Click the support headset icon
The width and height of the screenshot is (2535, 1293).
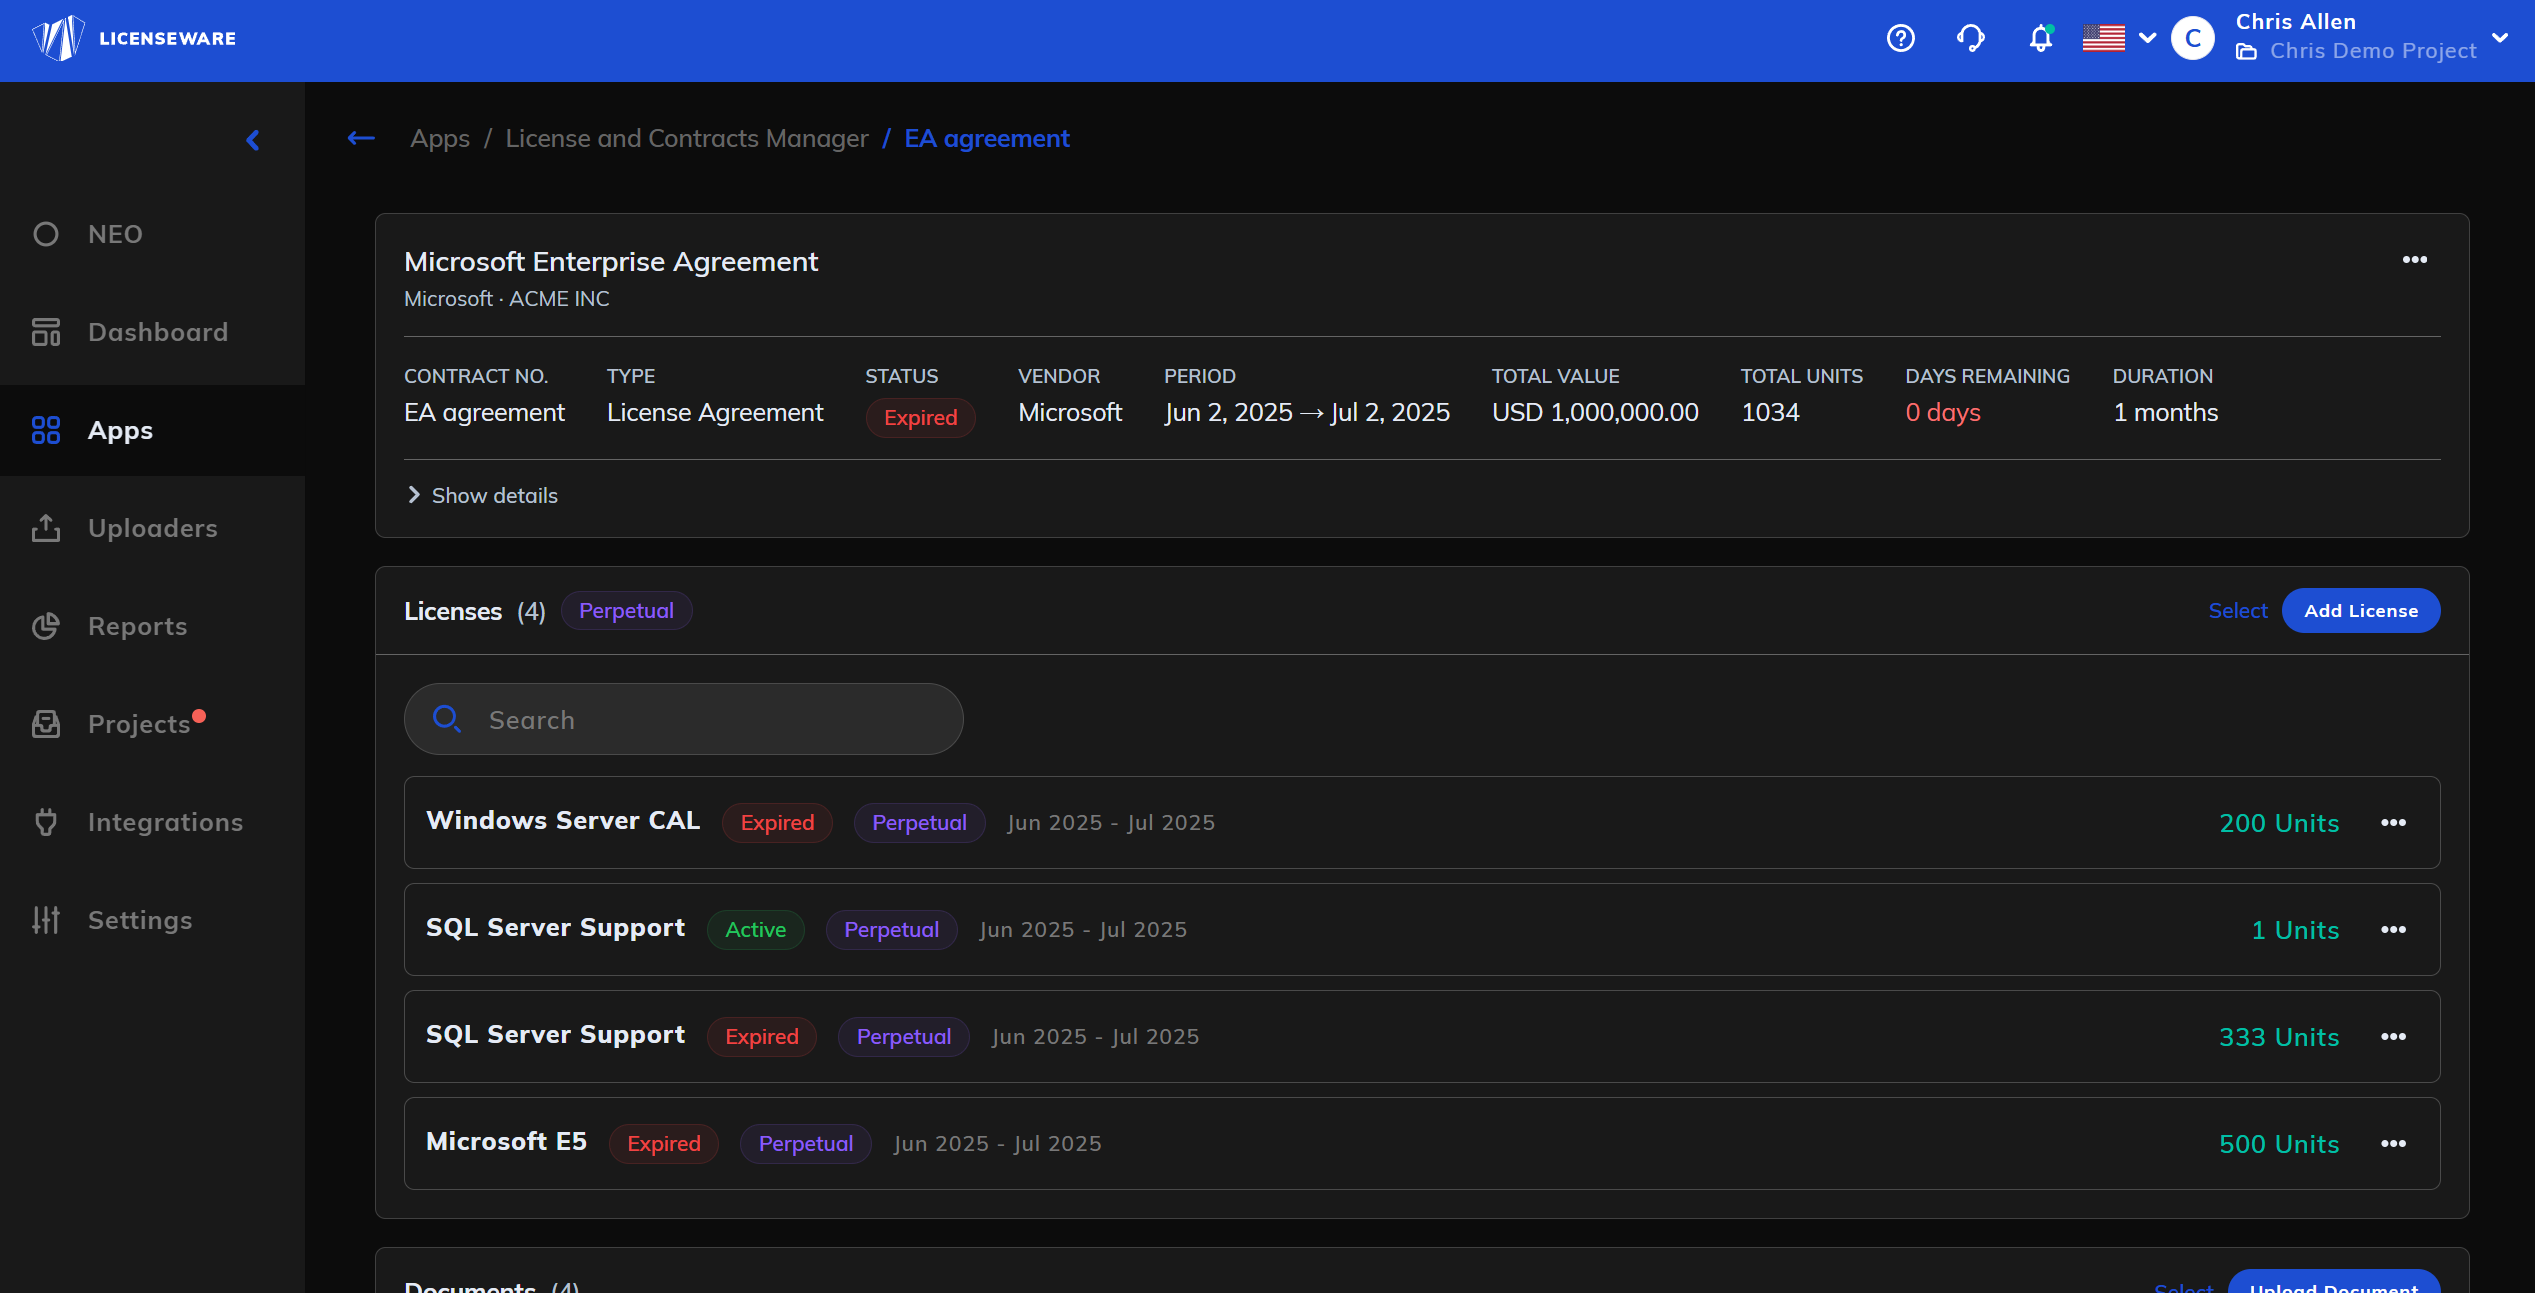tap(1970, 39)
